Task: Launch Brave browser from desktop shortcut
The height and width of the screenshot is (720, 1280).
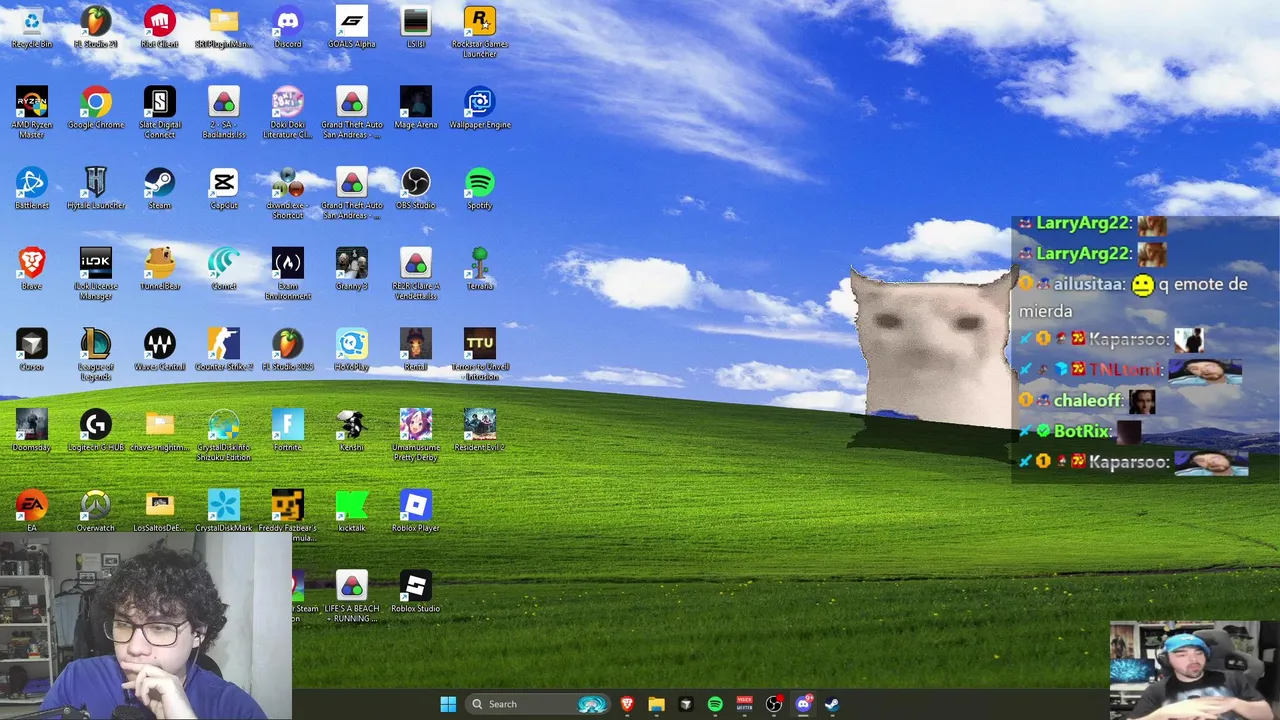Action: click(x=32, y=270)
